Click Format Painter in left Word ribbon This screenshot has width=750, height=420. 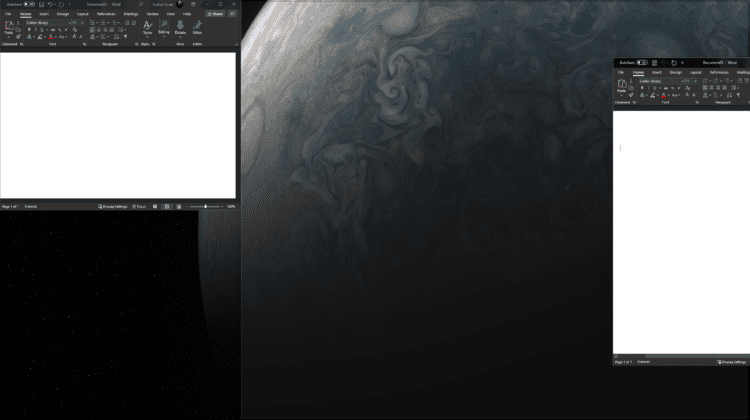pyautogui.click(x=18, y=36)
